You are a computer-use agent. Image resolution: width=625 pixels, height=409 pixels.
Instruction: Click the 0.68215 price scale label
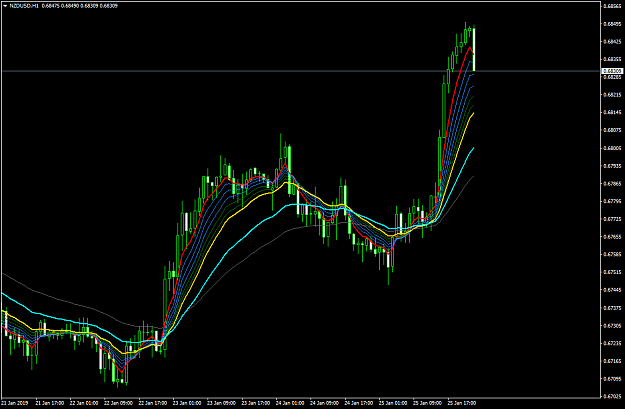pos(613,95)
